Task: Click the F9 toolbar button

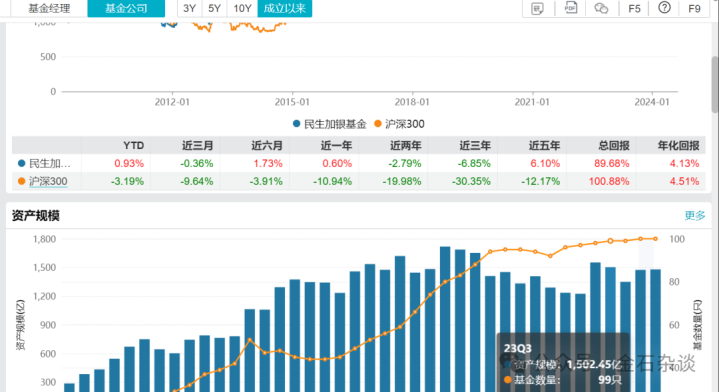Action: 694,9
